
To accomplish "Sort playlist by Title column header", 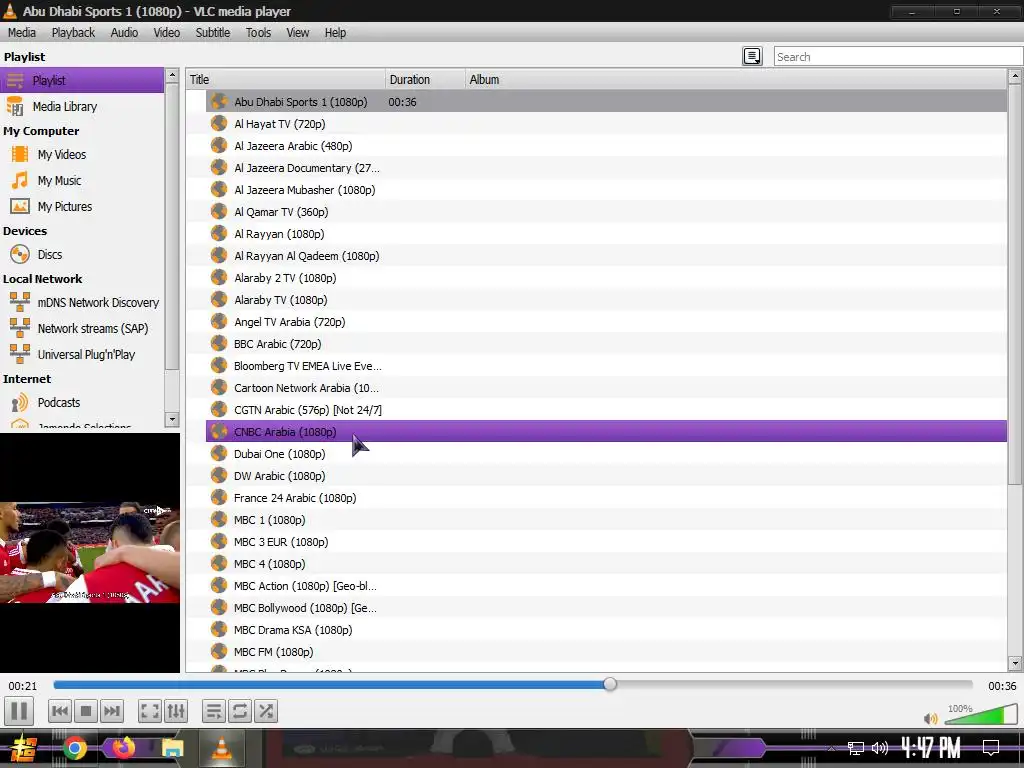I will (285, 80).
